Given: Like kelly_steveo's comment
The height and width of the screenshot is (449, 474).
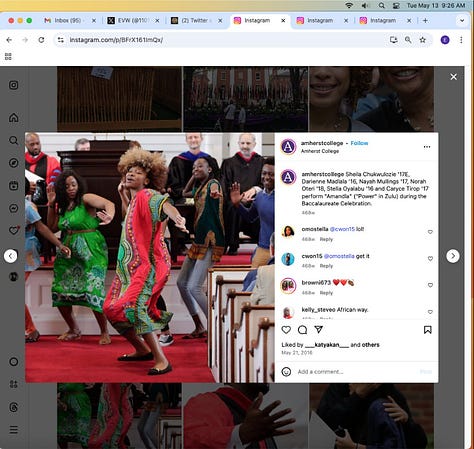Looking at the screenshot, I should point(430,312).
